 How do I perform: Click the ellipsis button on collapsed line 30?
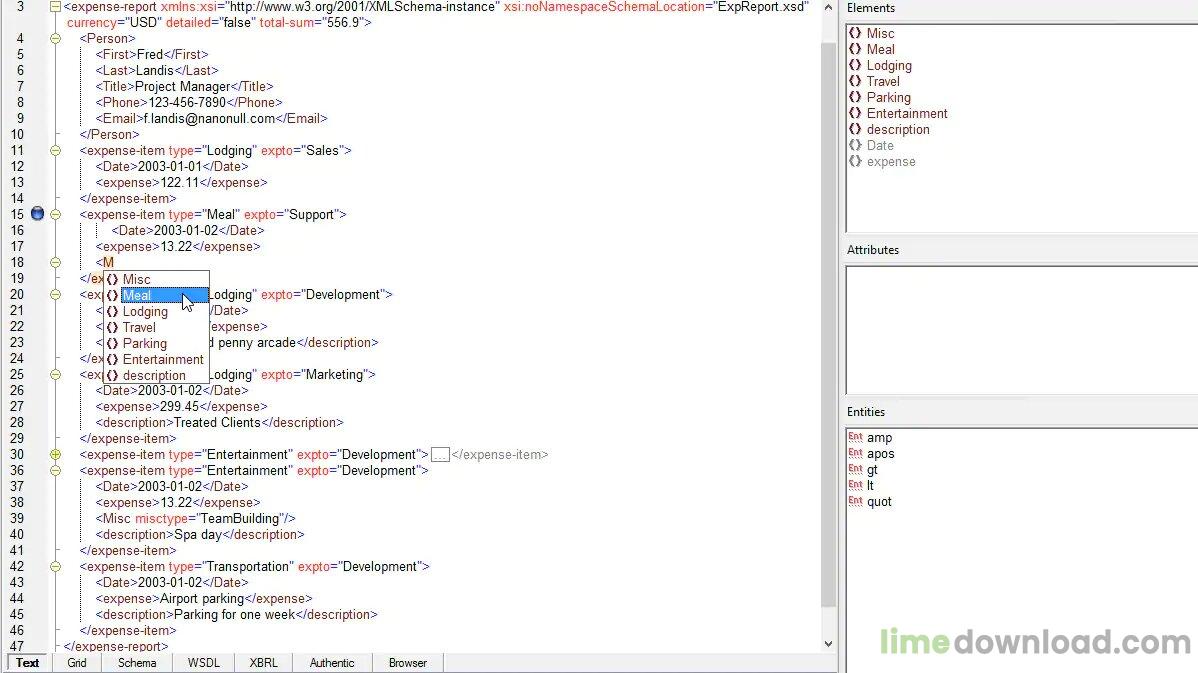point(440,454)
